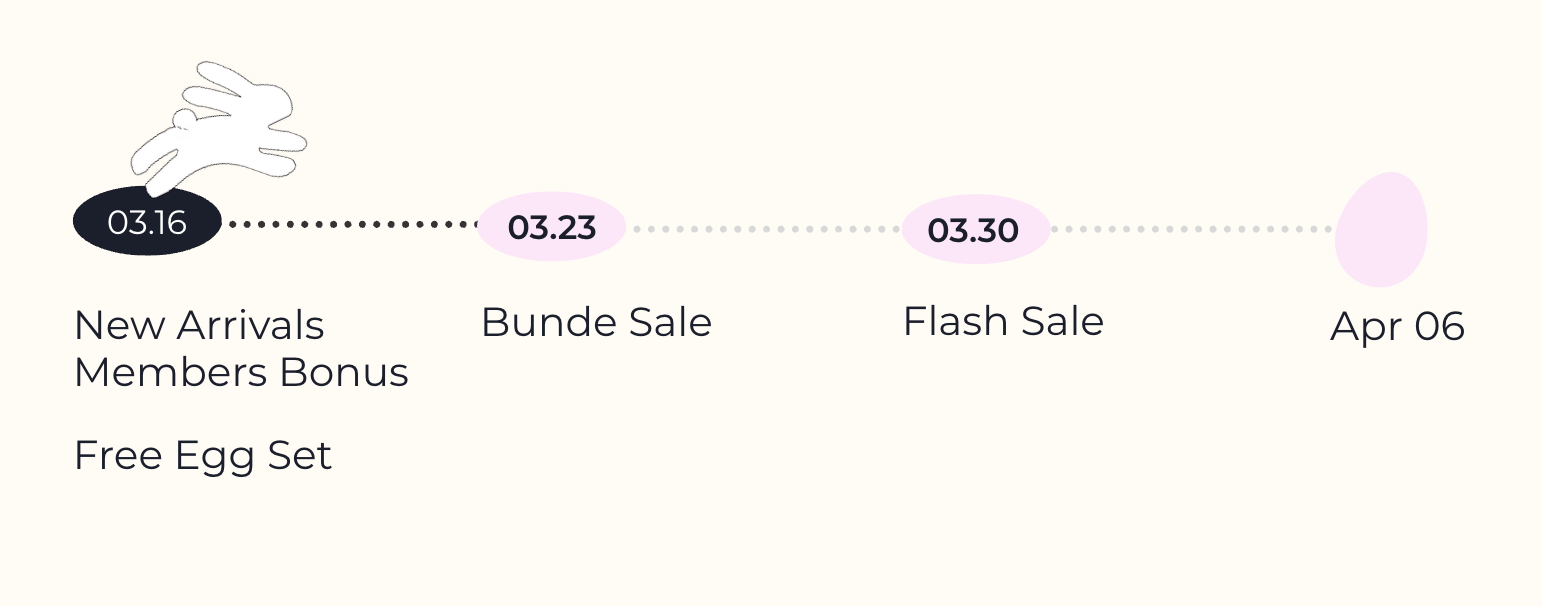This screenshot has width=1542, height=606.
Task: Select the Apr 06 date label
Action: (x=1397, y=327)
